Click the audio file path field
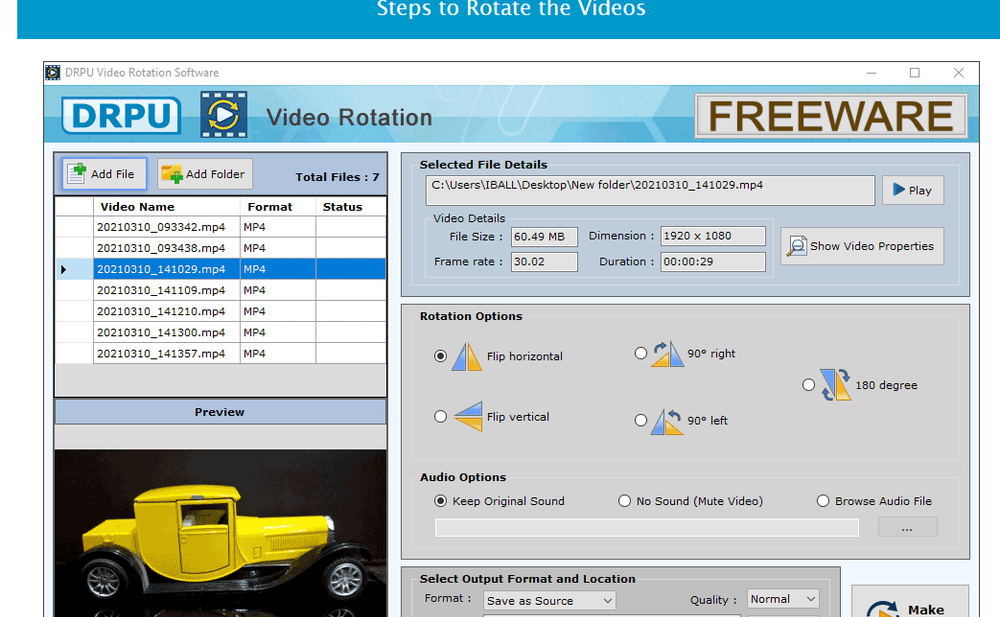 pyautogui.click(x=647, y=528)
